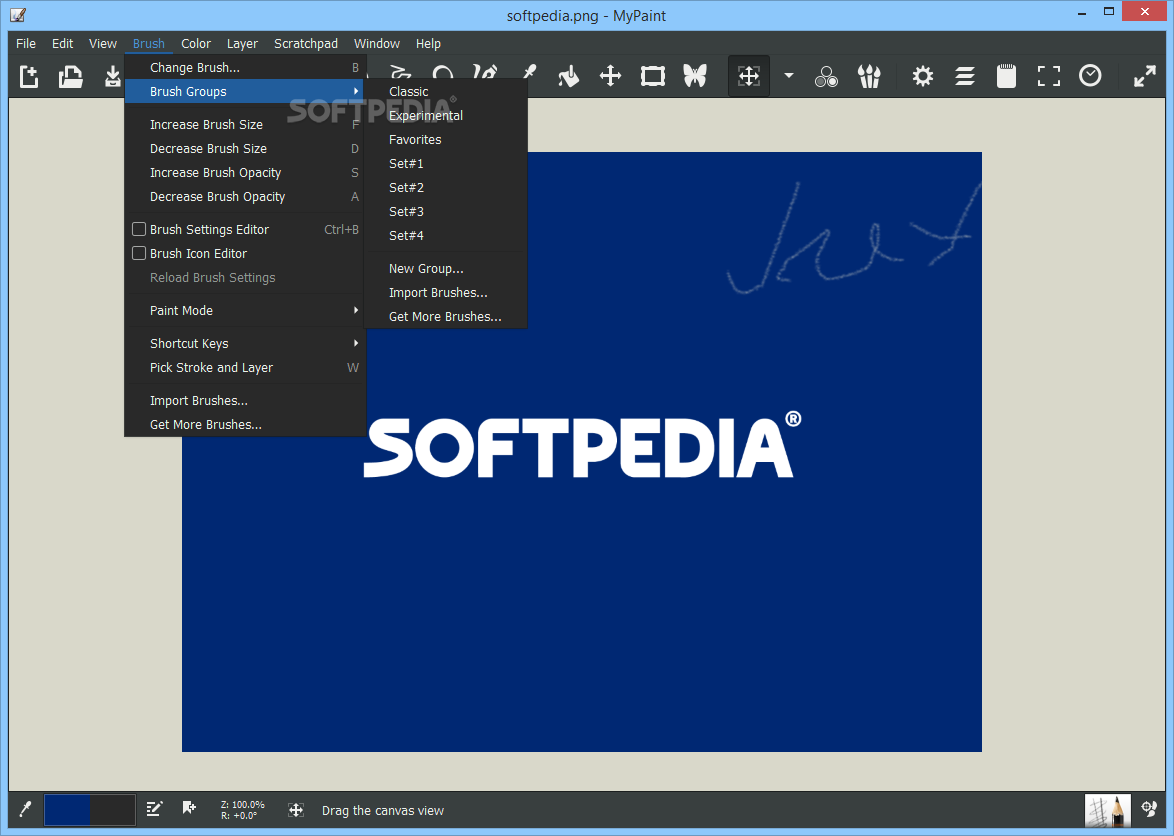Click the expand arrows icon at toolbar end
The width and height of the screenshot is (1174, 836).
[x=1144, y=76]
